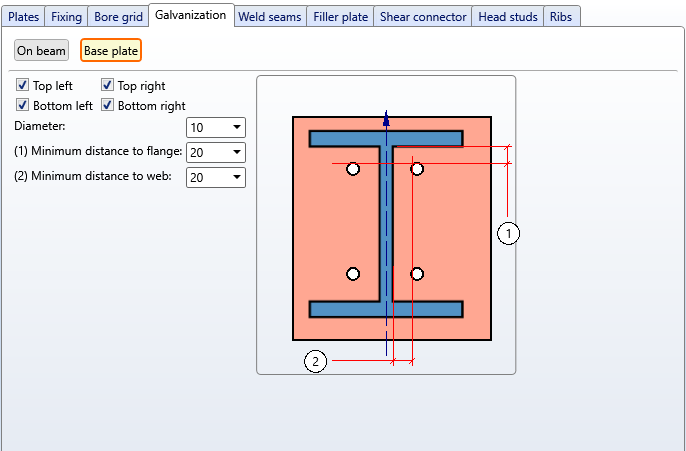Open the Head studs tab

508,16
